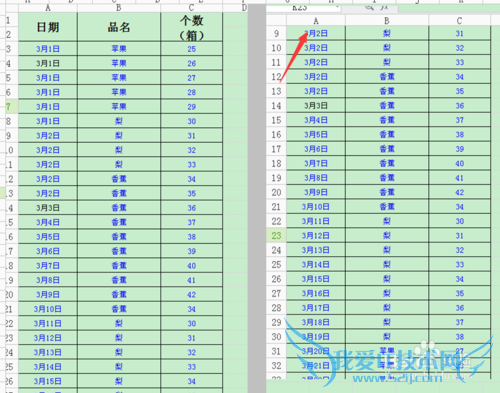Viewport: 500px width, 393px height.
Task: Select column C header in the left sheet
Action: click(x=191, y=8)
